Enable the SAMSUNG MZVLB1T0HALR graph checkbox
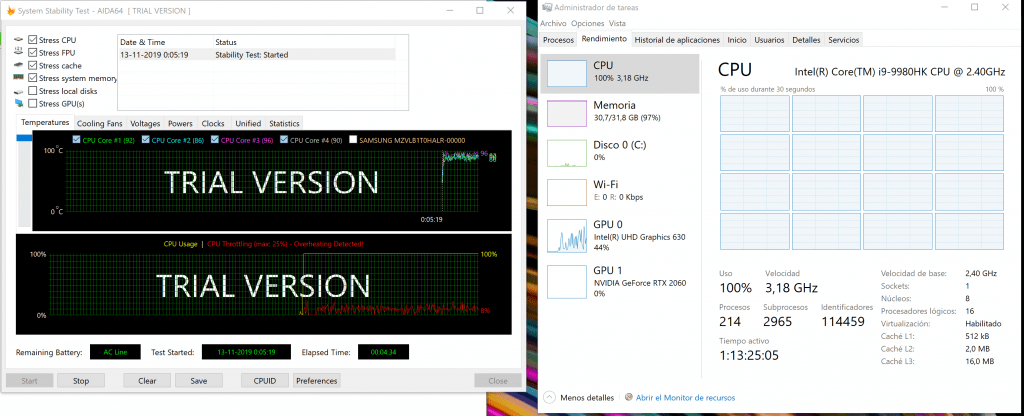The height and width of the screenshot is (416, 1024). point(352,140)
